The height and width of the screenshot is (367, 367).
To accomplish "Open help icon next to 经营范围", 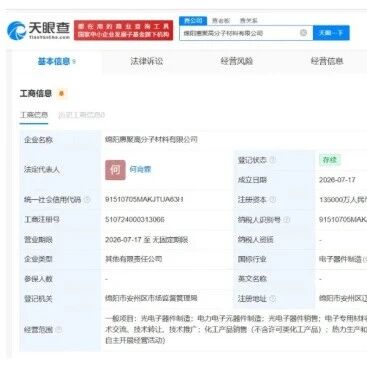I will tap(58, 330).
